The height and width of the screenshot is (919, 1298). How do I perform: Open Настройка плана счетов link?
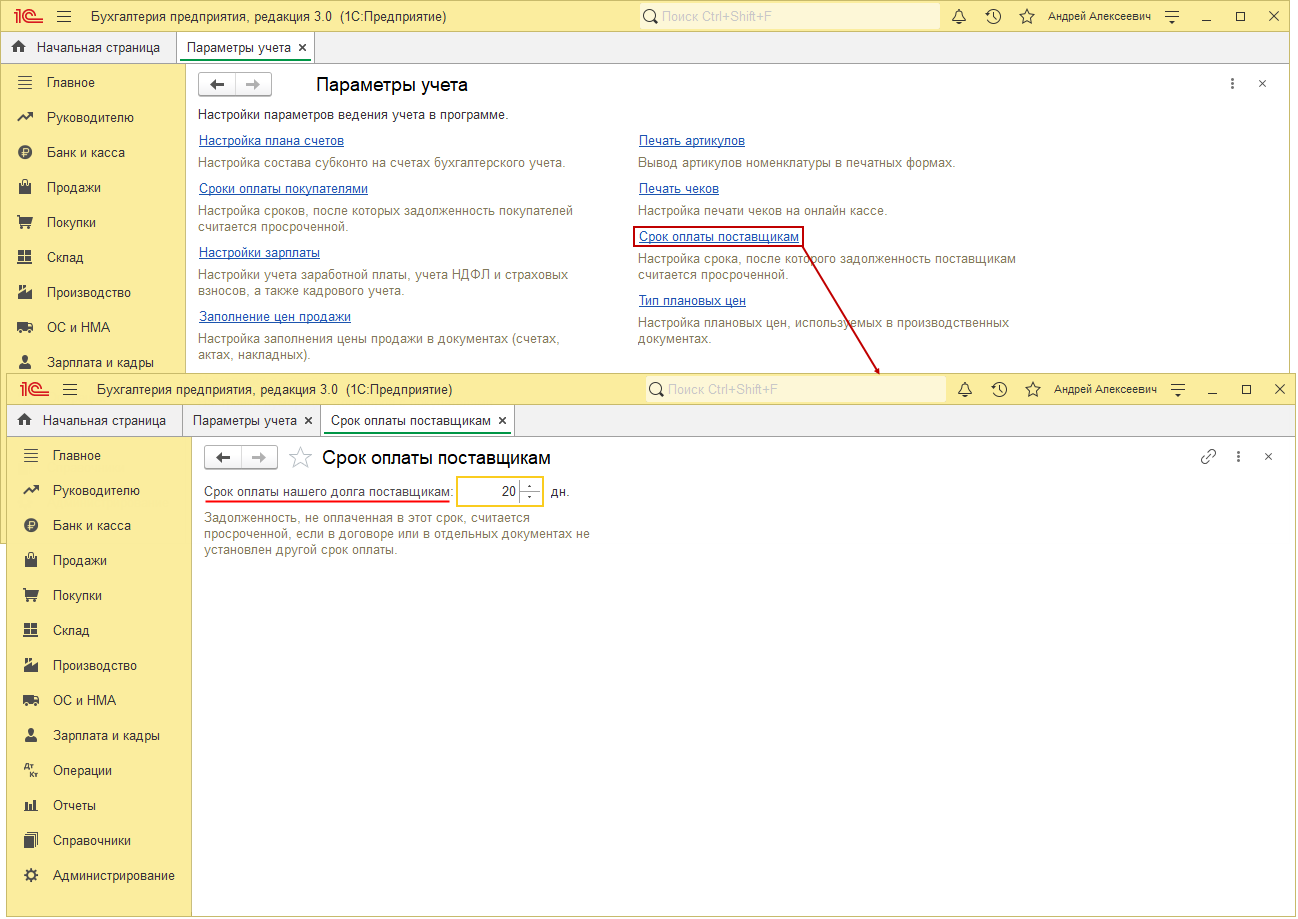[x=271, y=141]
